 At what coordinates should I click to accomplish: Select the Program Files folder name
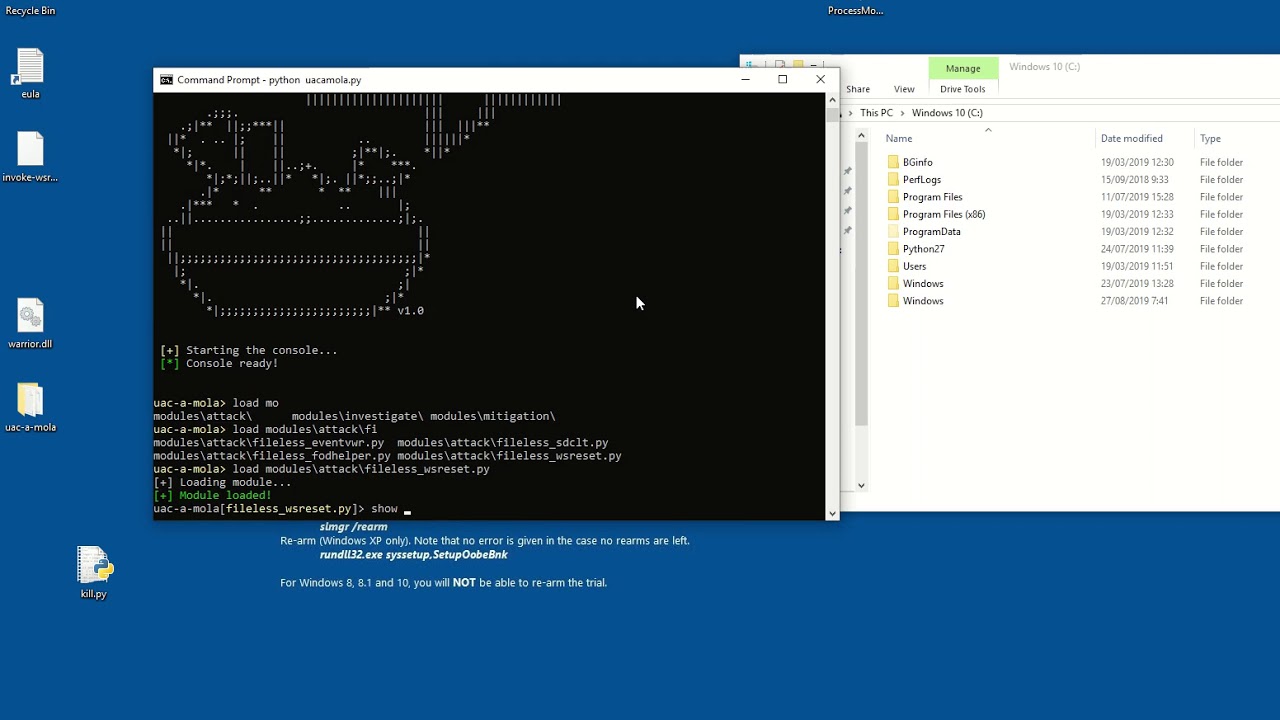[x=932, y=197]
